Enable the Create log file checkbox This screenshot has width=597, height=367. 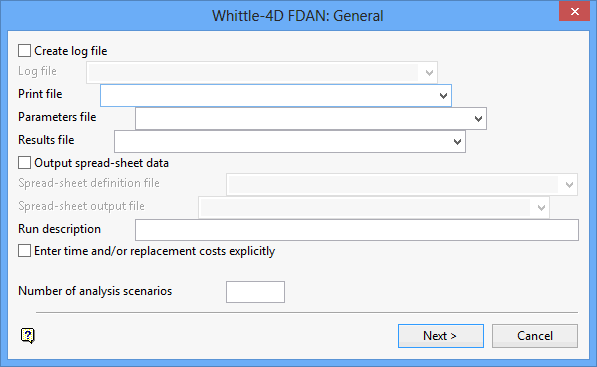pyautogui.click(x=24, y=51)
